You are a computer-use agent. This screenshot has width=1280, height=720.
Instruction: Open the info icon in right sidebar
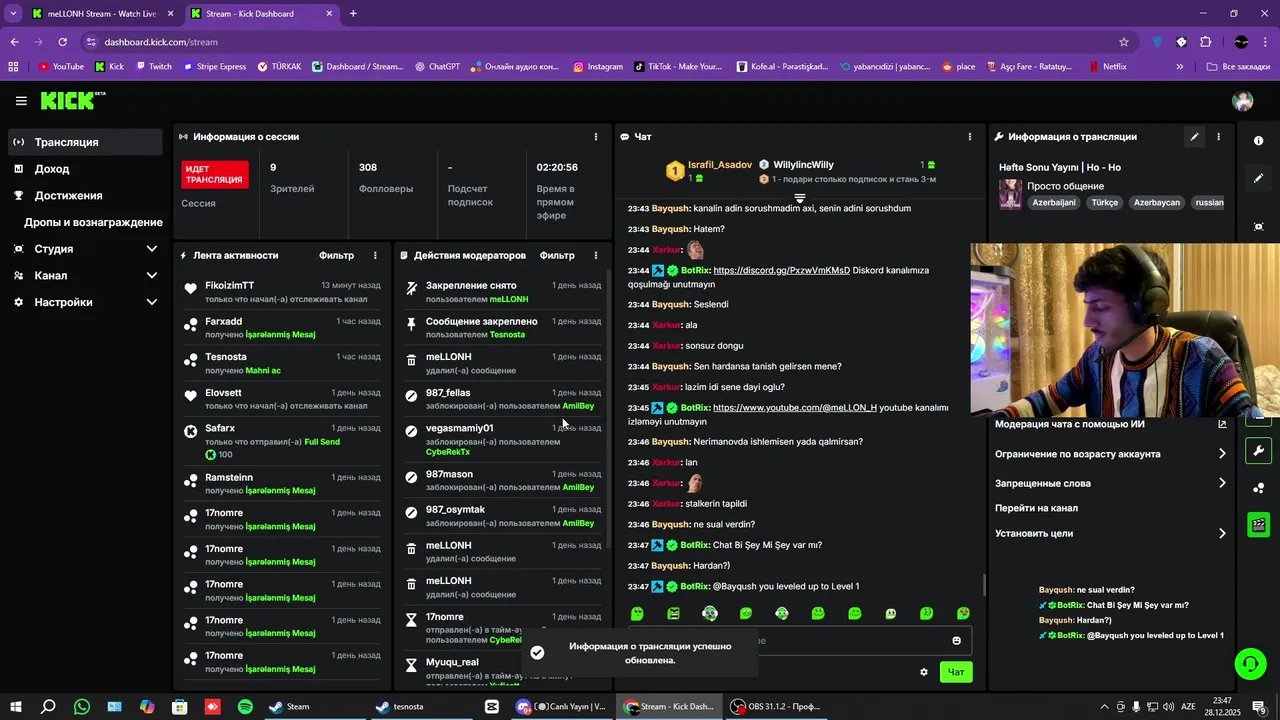click(x=1258, y=141)
